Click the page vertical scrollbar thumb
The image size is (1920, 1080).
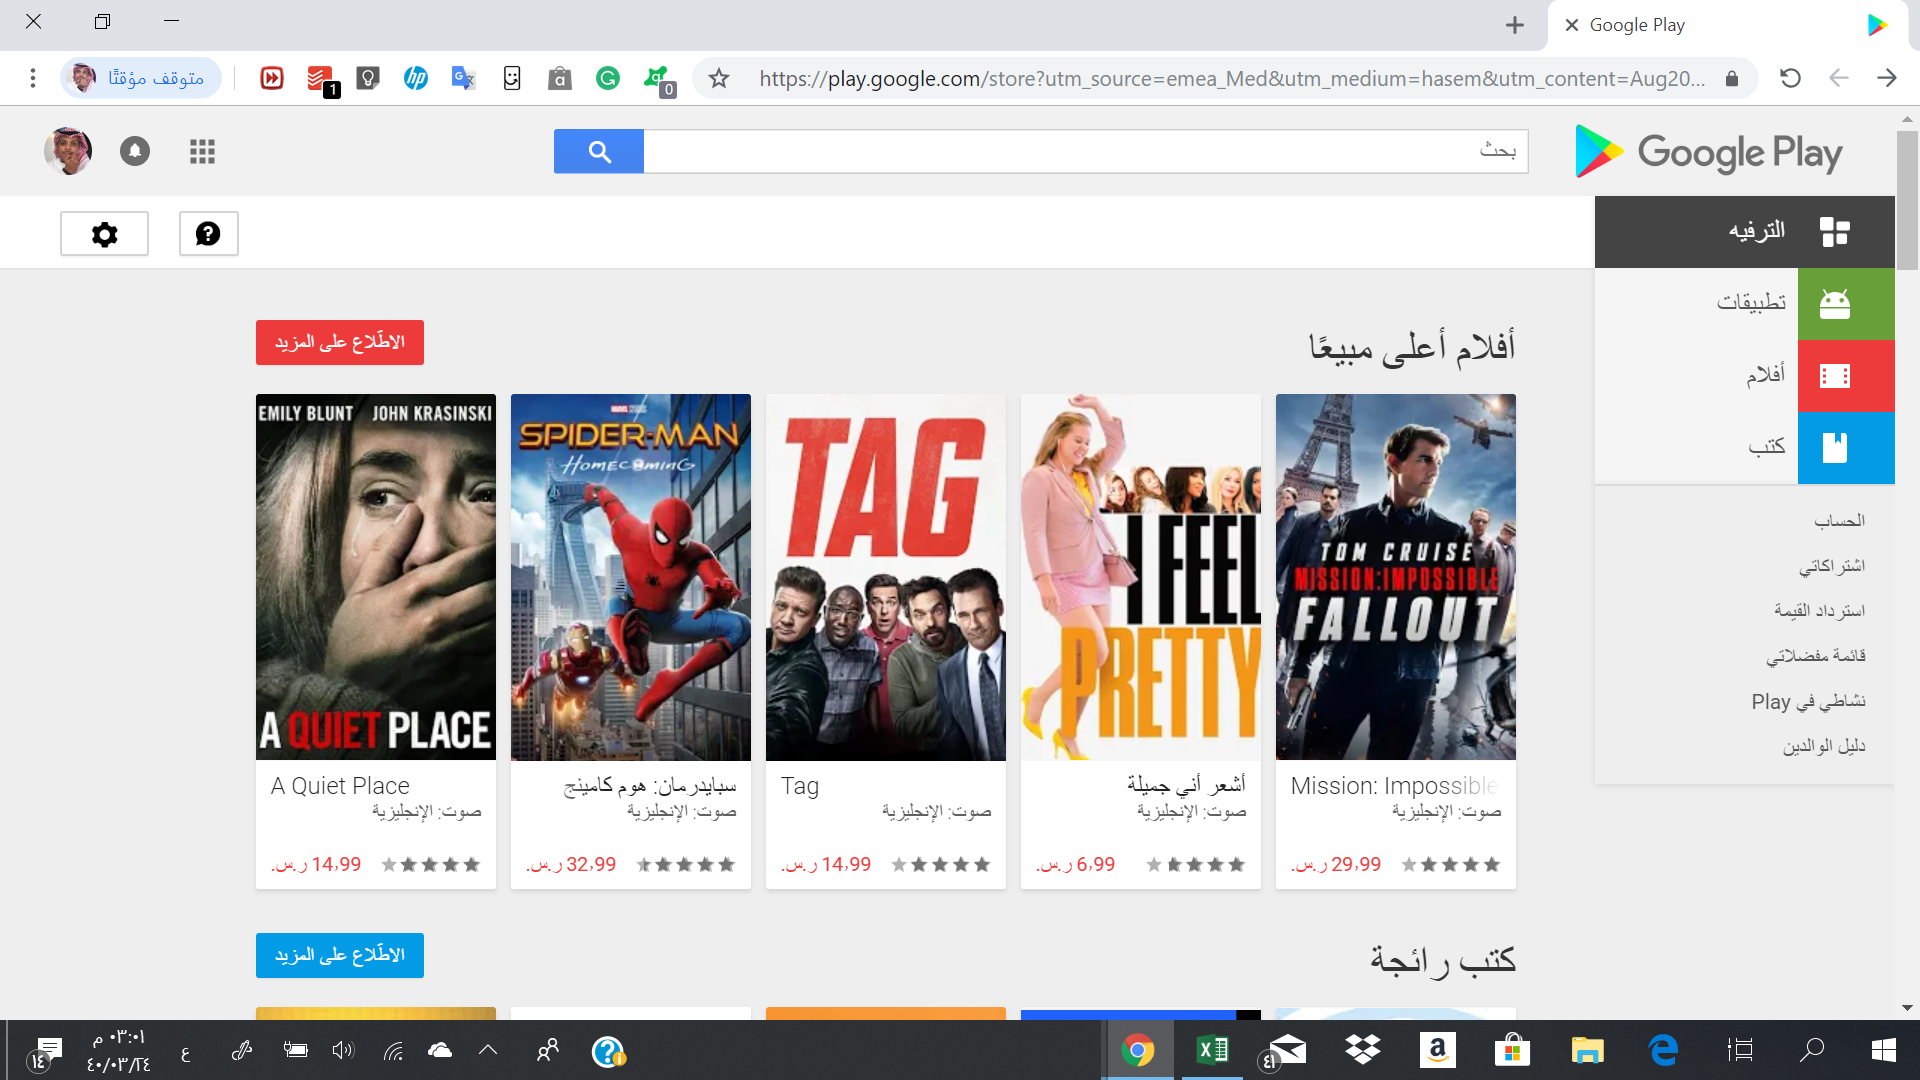[x=1907, y=200]
